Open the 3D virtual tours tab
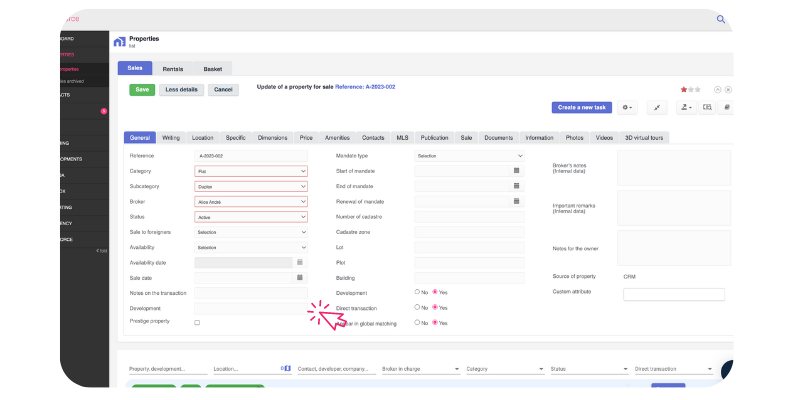Viewport: 800px width, 400px height. 644,138
